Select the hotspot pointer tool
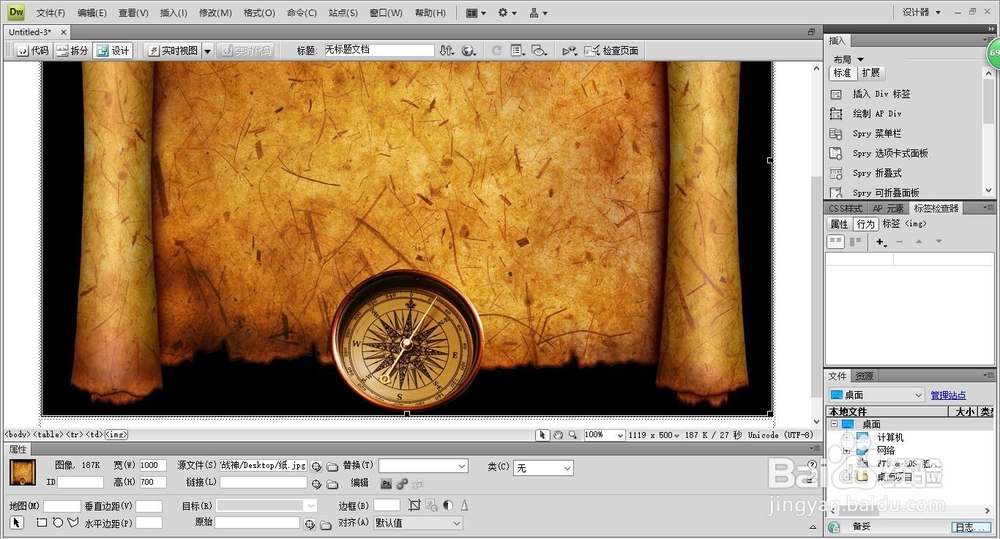Screen dimensions: 1000x539 click(17, 522)
